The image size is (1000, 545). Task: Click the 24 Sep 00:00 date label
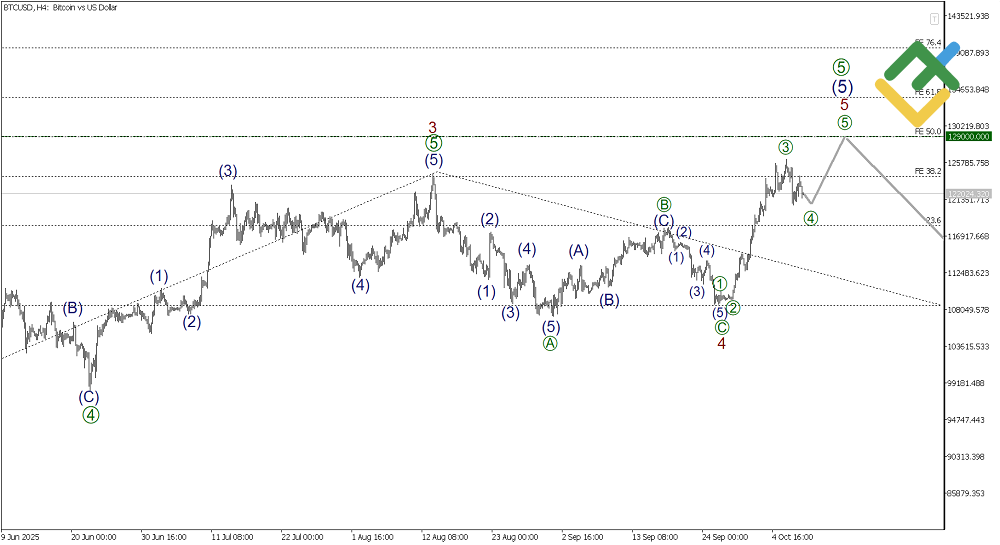[725, 537]
